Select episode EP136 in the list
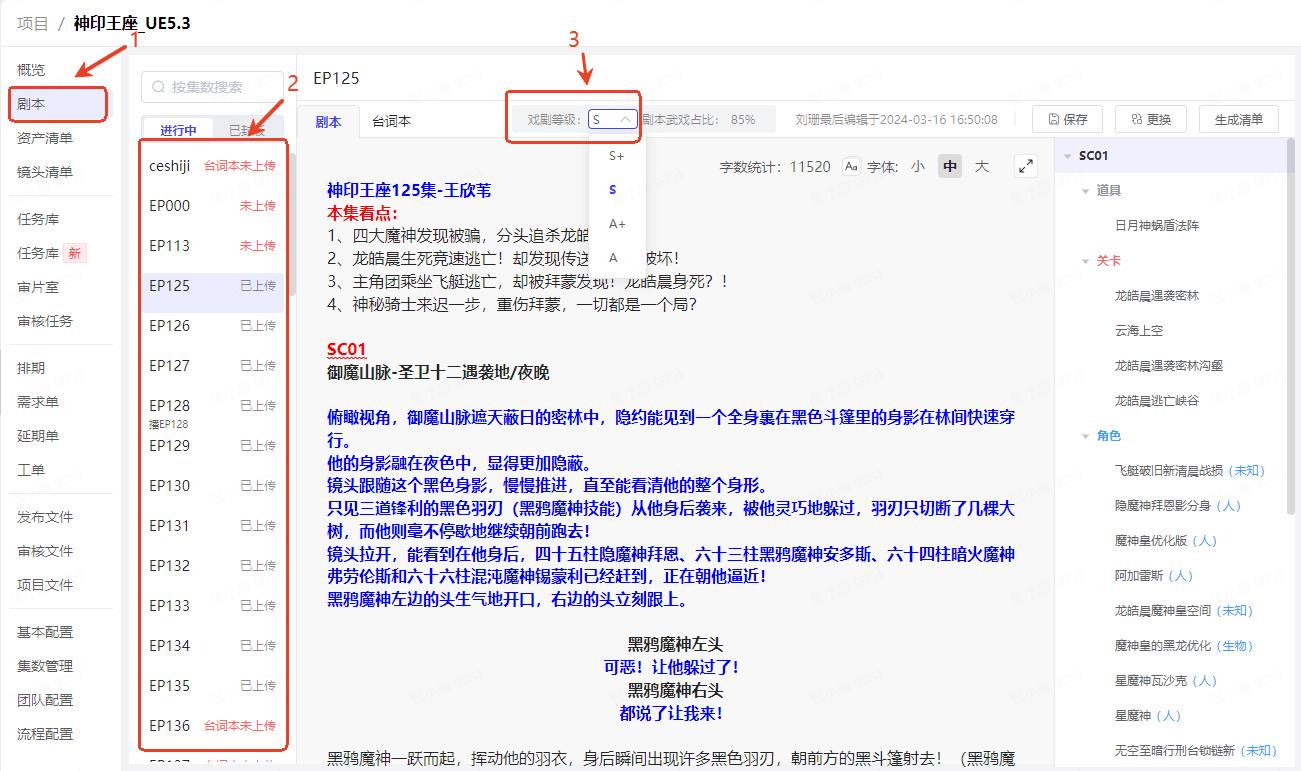Image resolution: width=1301 pixels, height=771 pixels. 212,726
